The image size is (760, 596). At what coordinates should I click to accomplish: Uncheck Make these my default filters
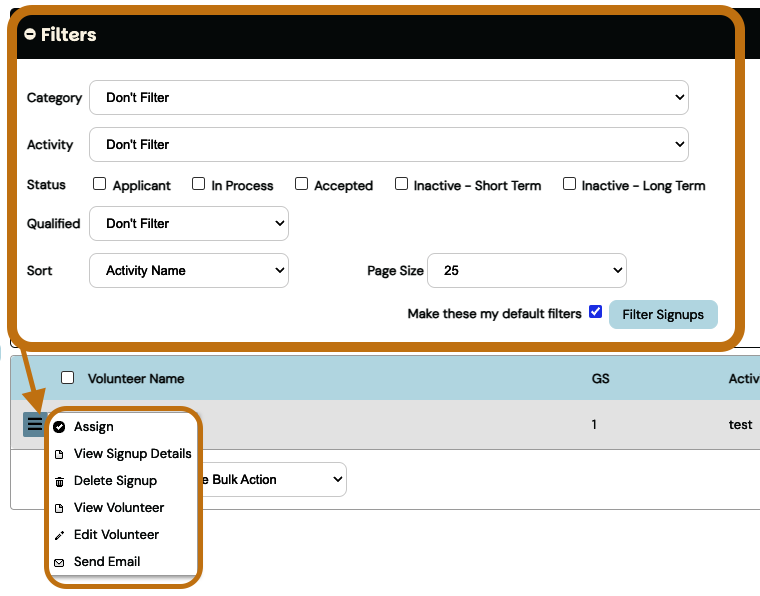pyautogui.click(x=596, y=312)
